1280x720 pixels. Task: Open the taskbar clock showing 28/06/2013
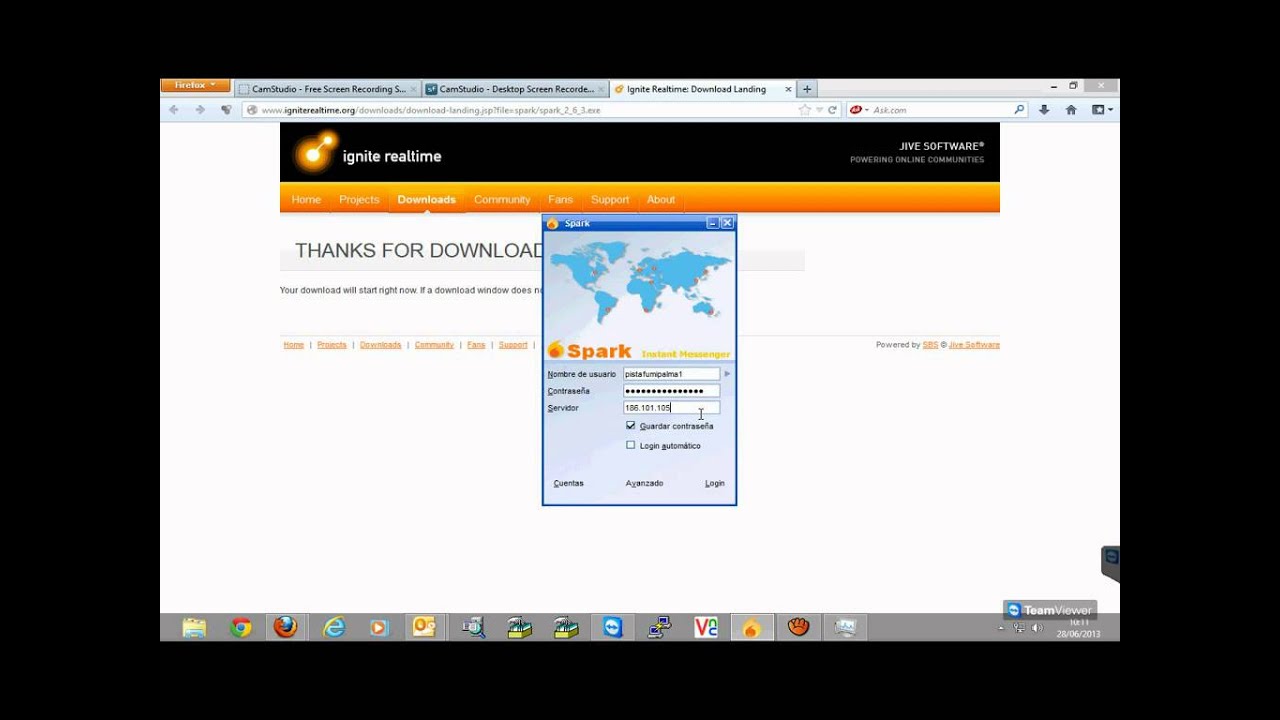pos(1078,628)
